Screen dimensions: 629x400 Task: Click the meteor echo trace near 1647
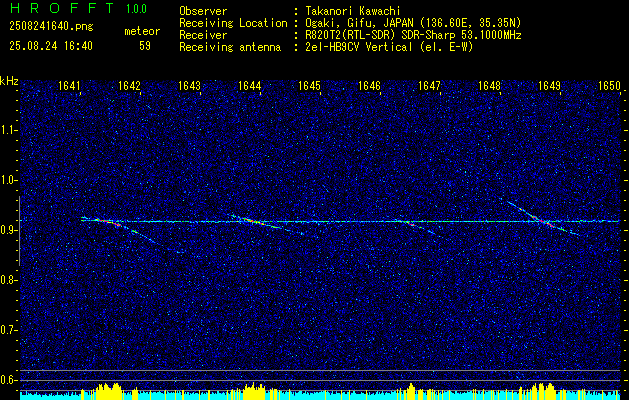tap(417, 227)
